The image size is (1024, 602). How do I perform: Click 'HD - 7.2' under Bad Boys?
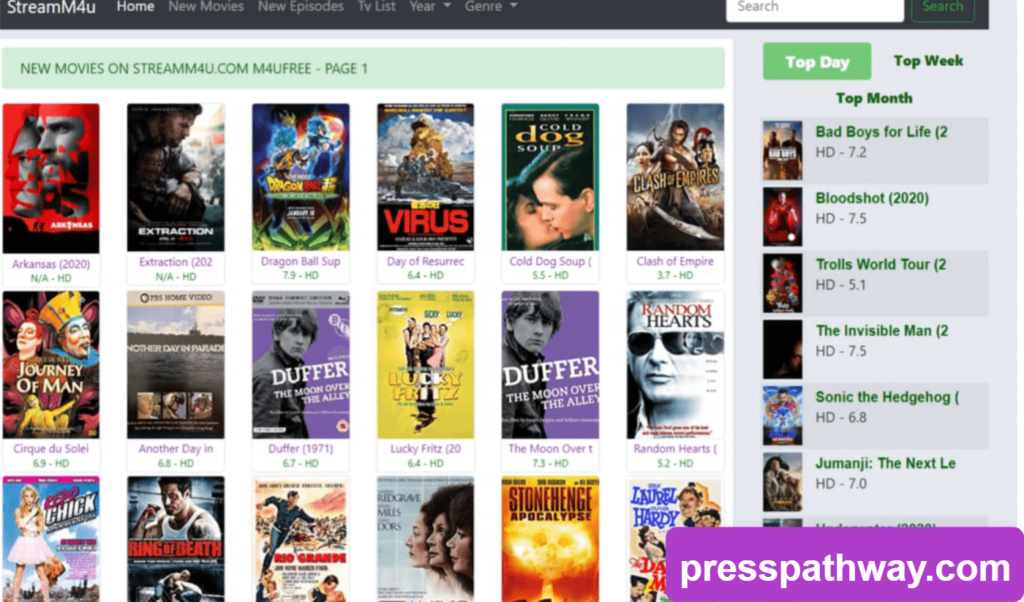coord(840,153)
